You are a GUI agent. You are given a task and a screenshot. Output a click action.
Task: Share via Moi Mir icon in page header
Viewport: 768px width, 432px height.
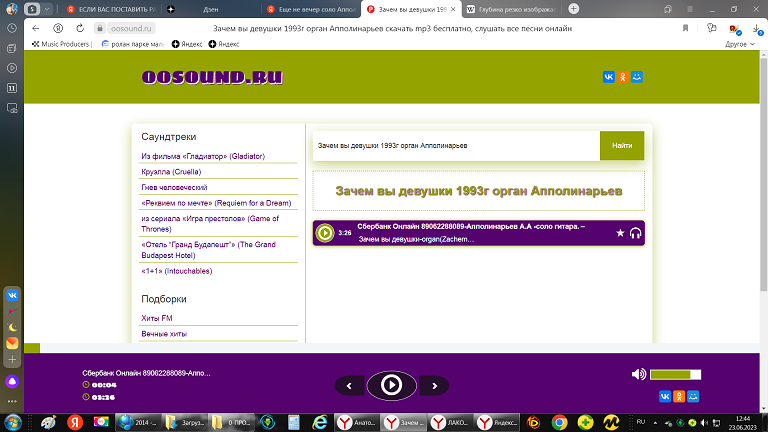click(637, 77)
